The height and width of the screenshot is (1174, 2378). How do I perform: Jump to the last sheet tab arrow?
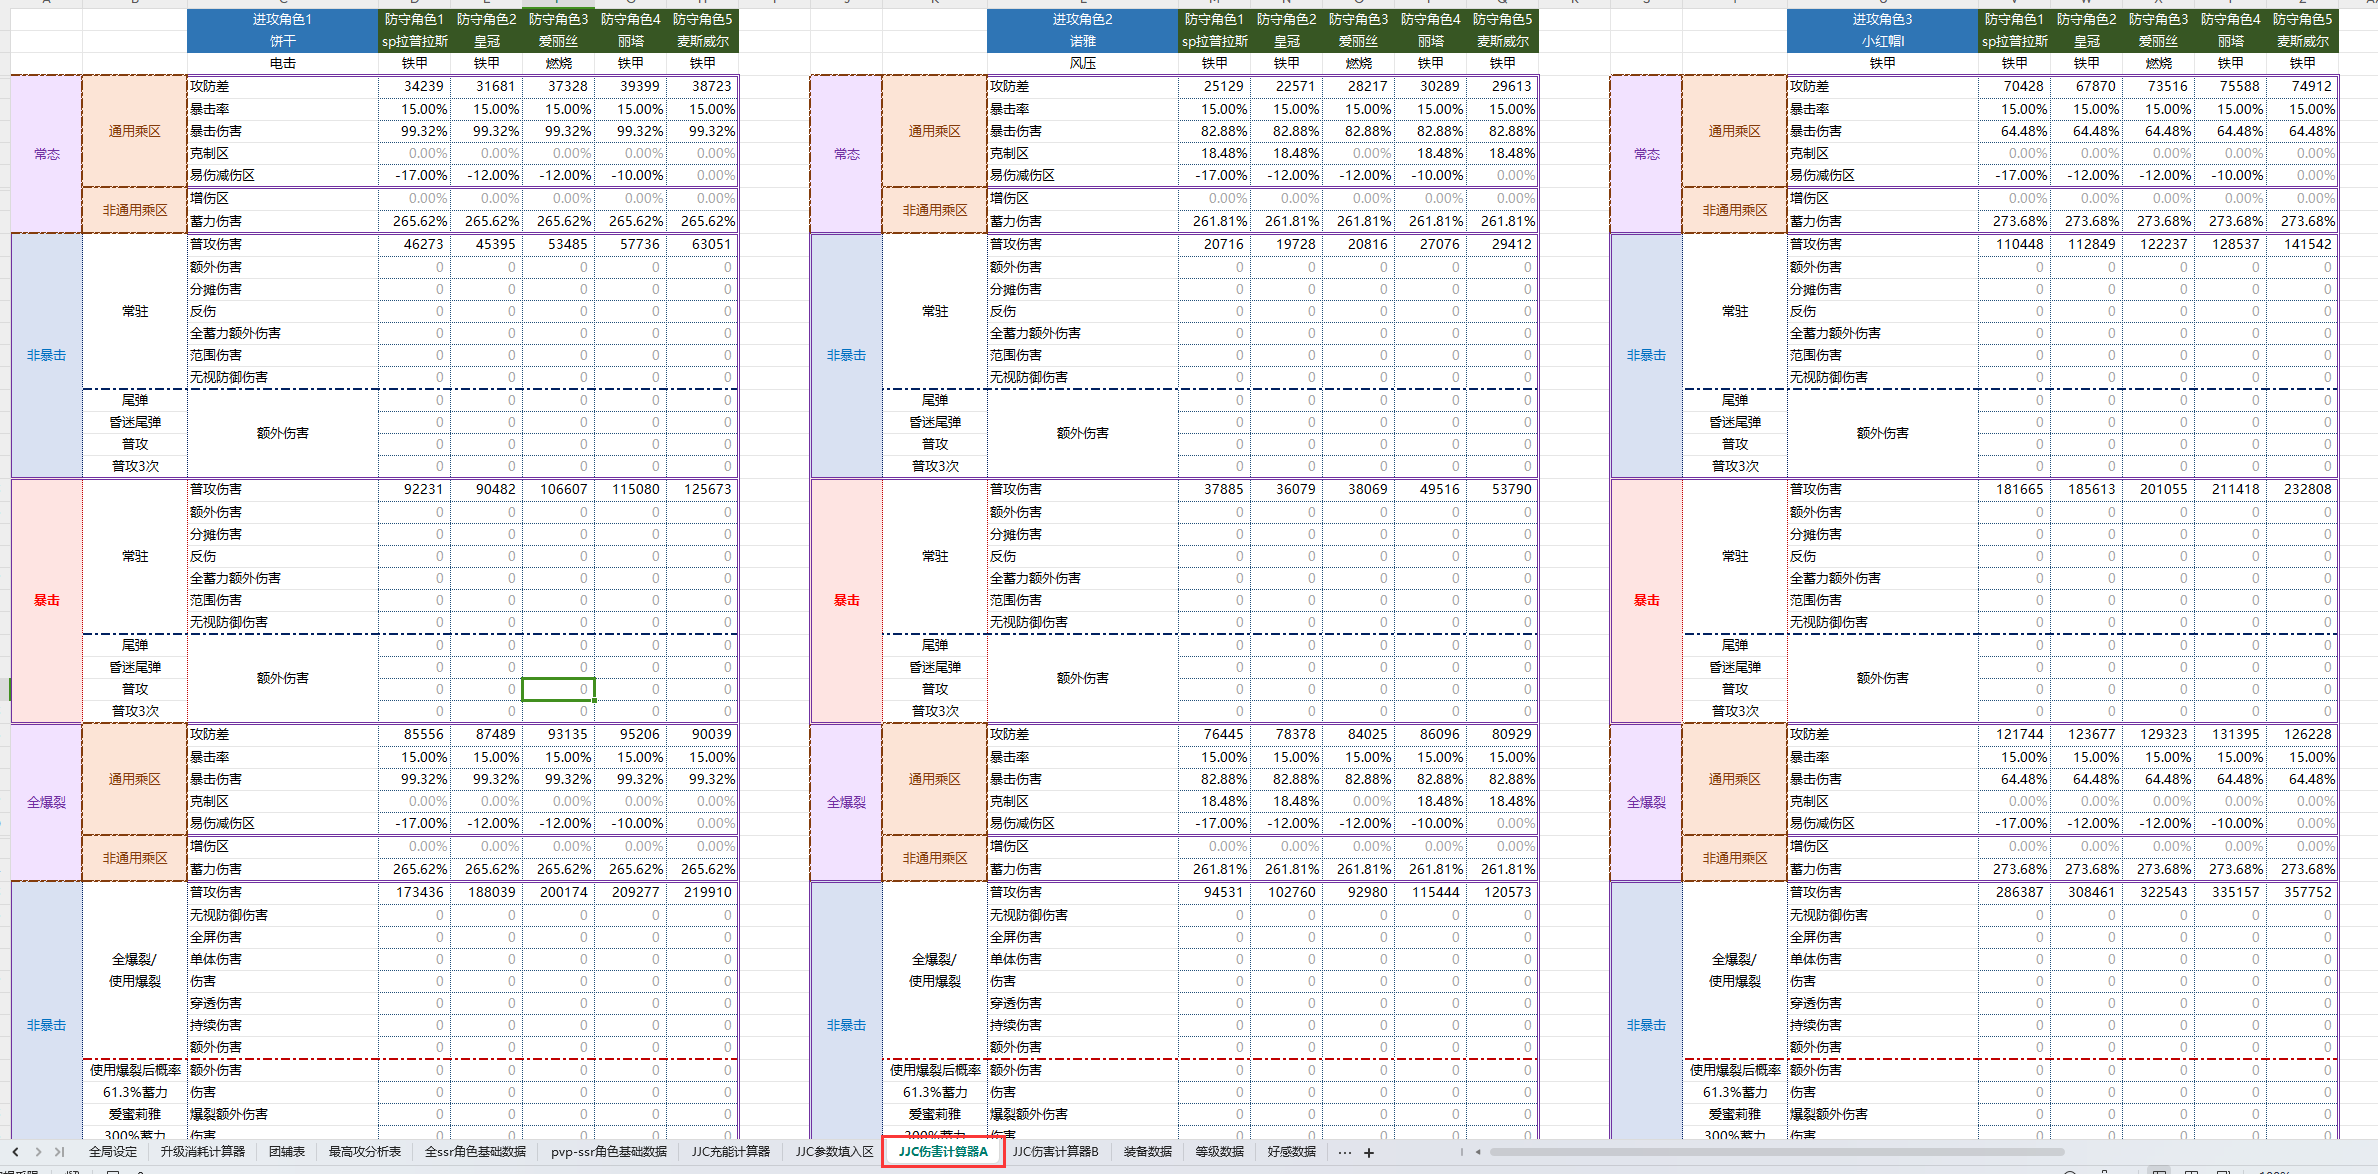tap(60, 1152)
